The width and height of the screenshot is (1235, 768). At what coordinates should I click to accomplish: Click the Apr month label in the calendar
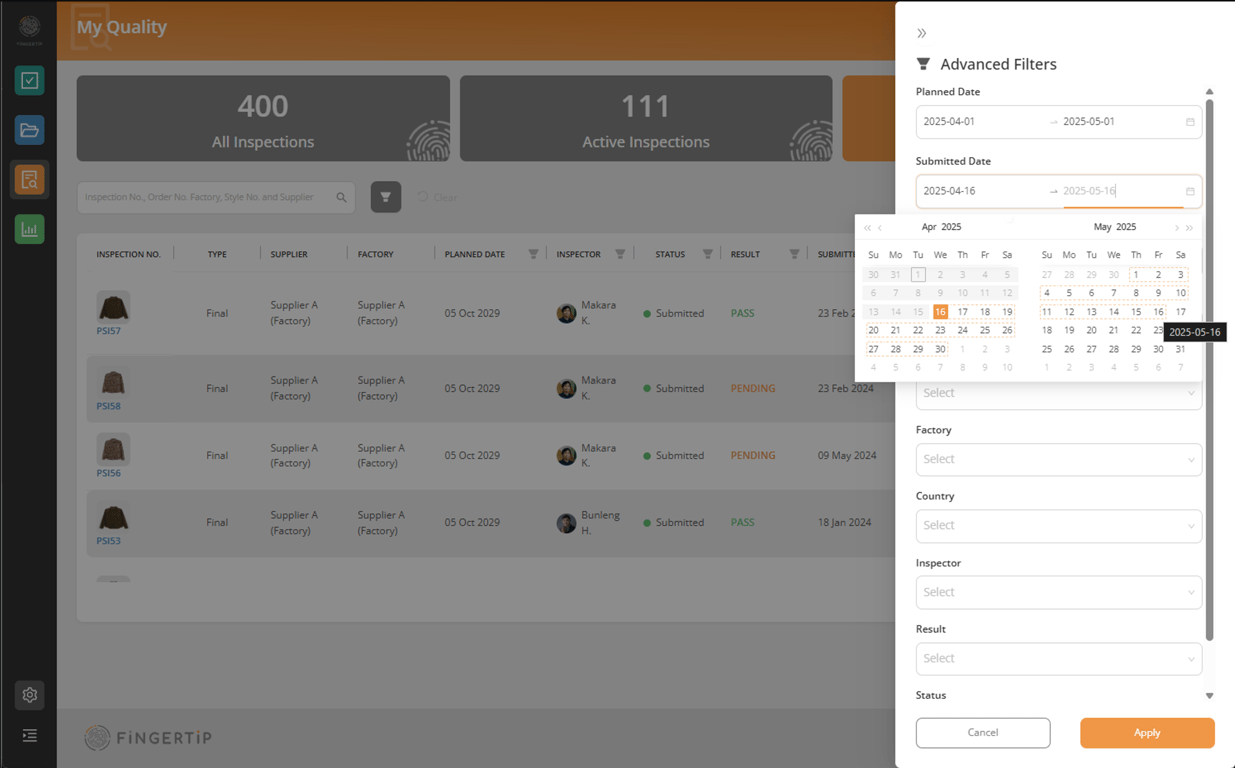(x=929, y=227)
